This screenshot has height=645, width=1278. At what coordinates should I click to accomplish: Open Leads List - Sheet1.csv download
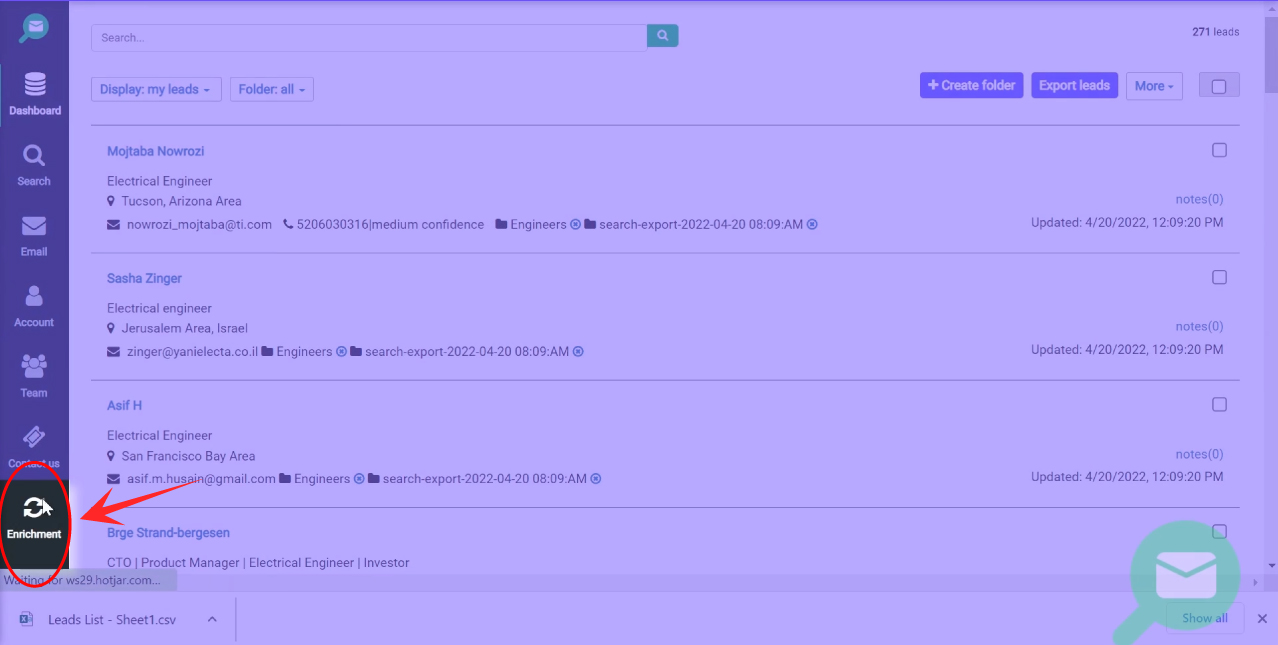pyautogui.click(x=111, y=619)
